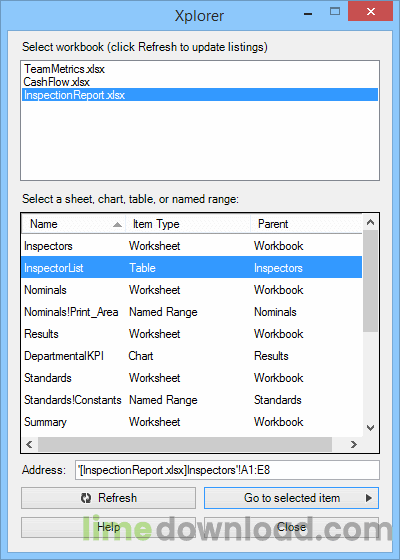Click the Refresh button with circular arrows
Screen dimensions: 400x560
108,498
